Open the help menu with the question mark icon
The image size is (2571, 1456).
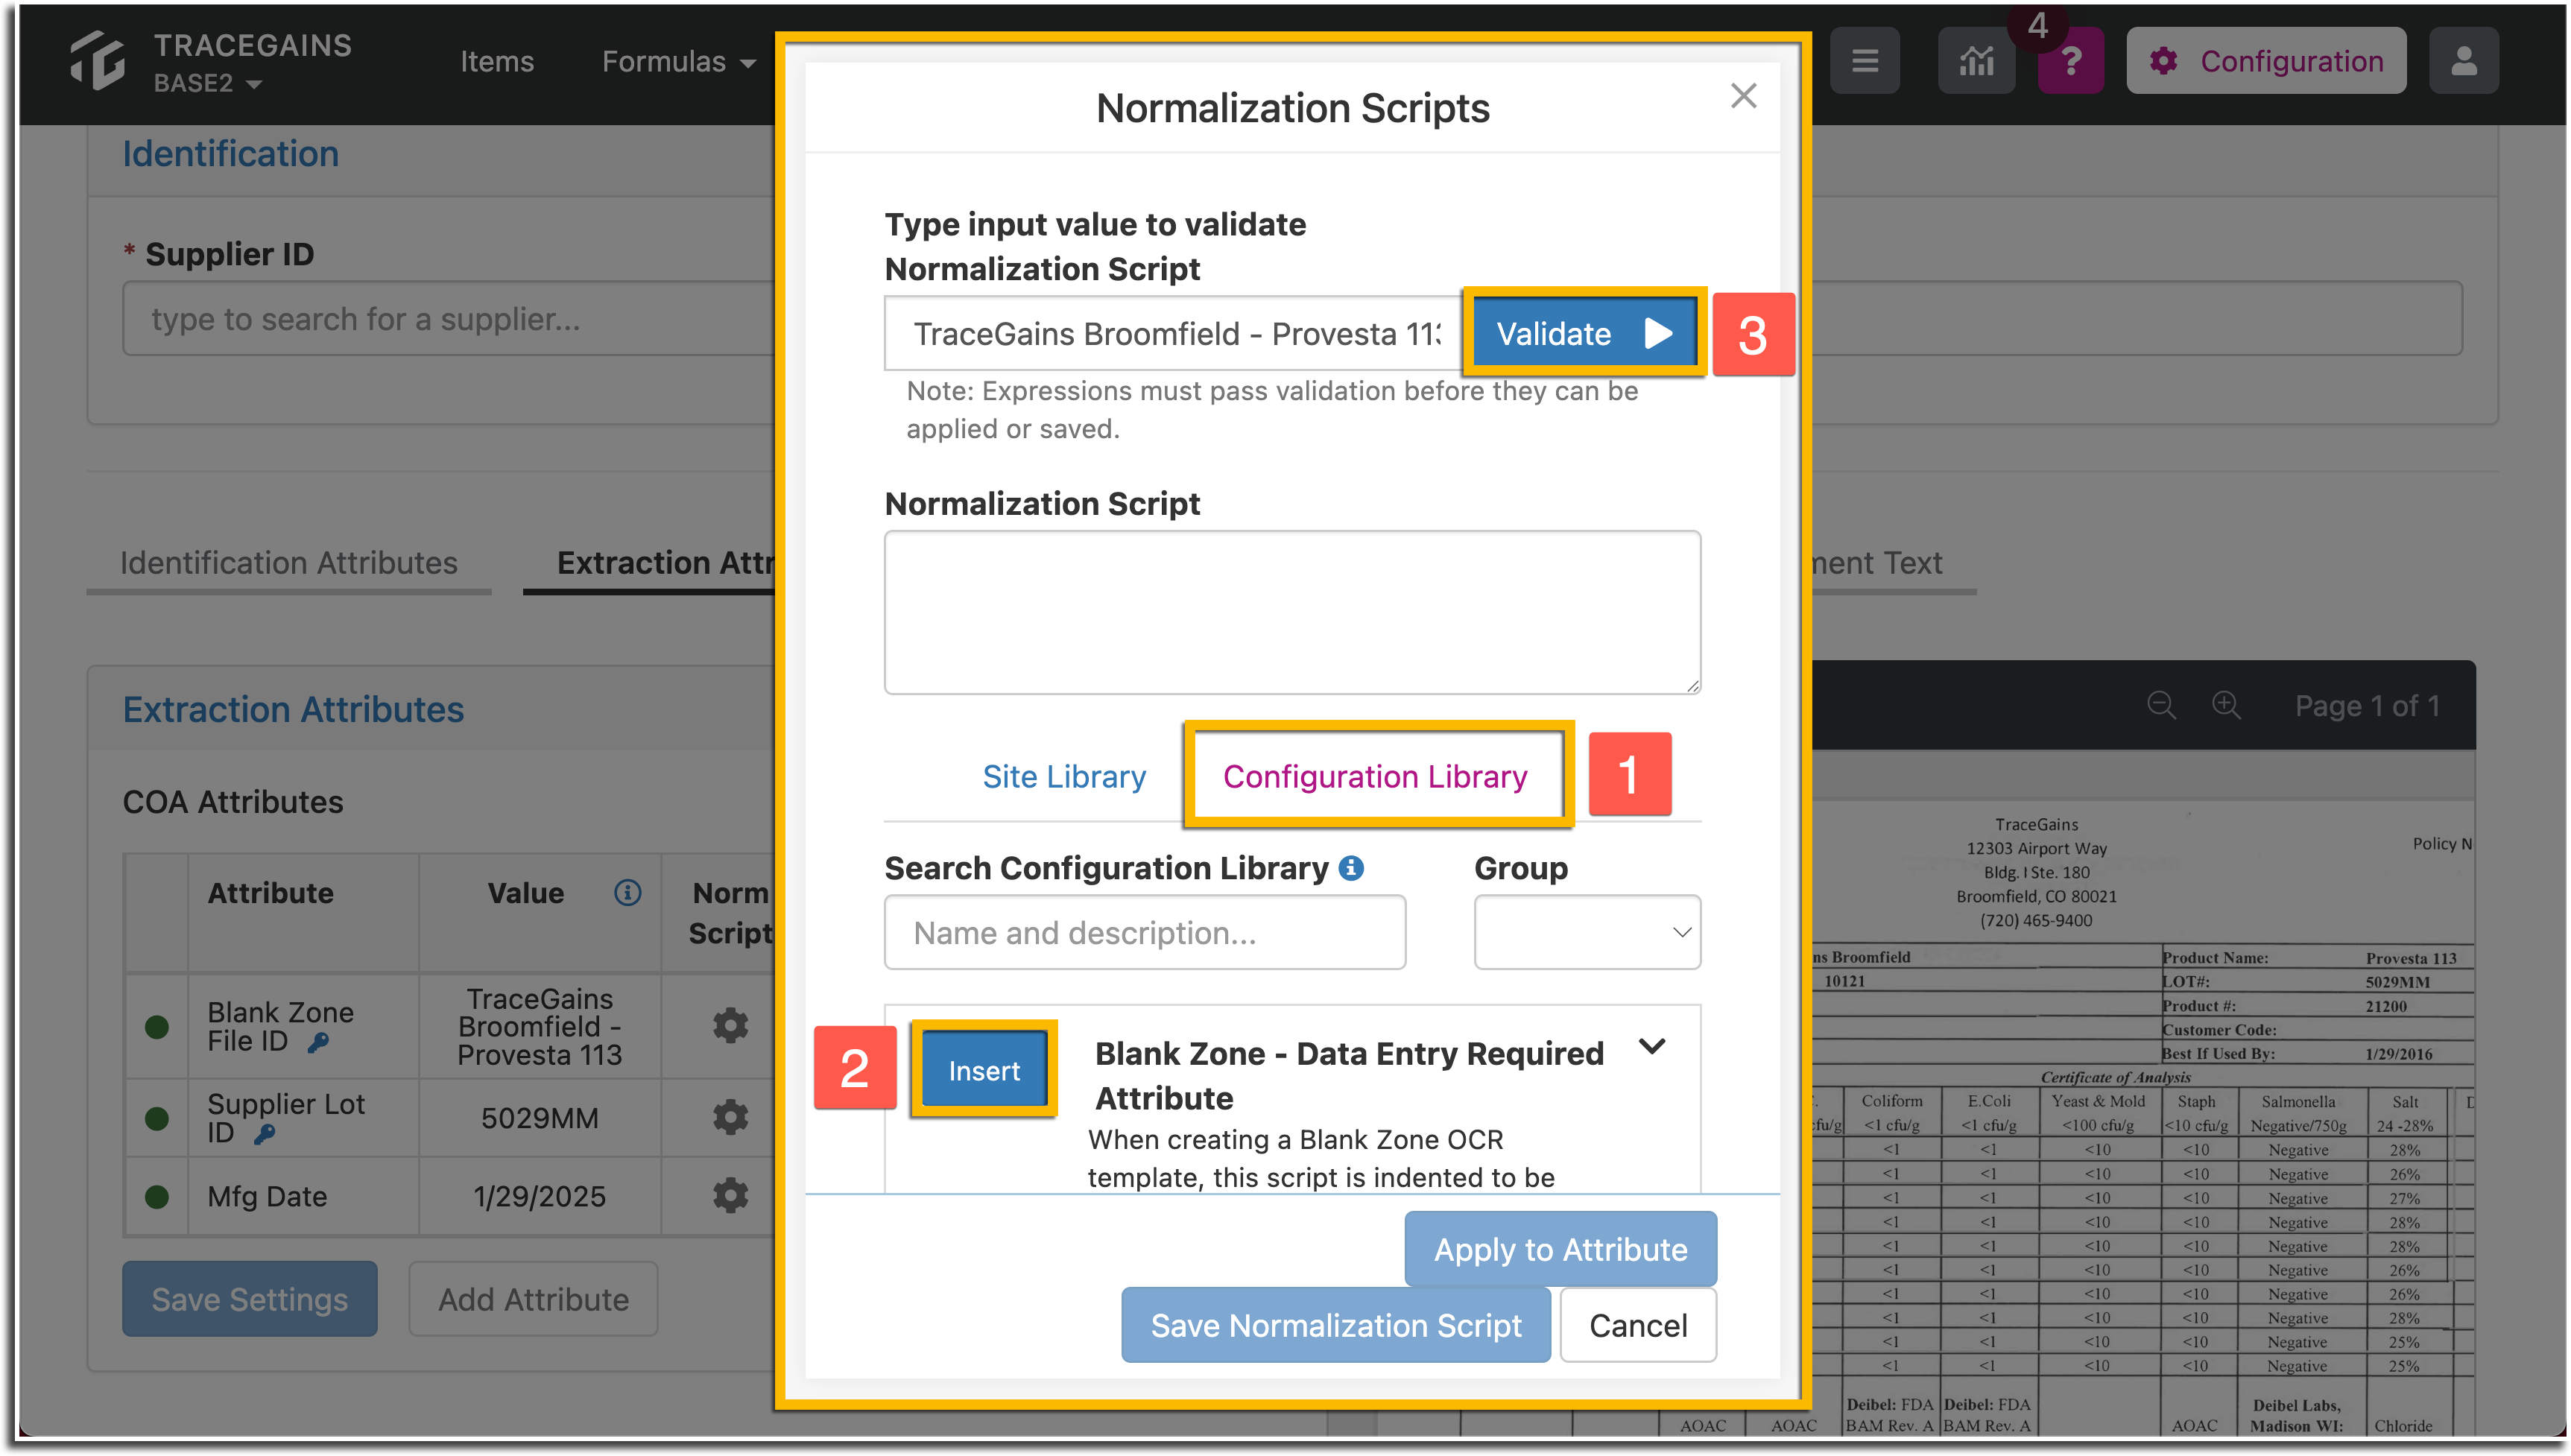tap(2070, 60)
